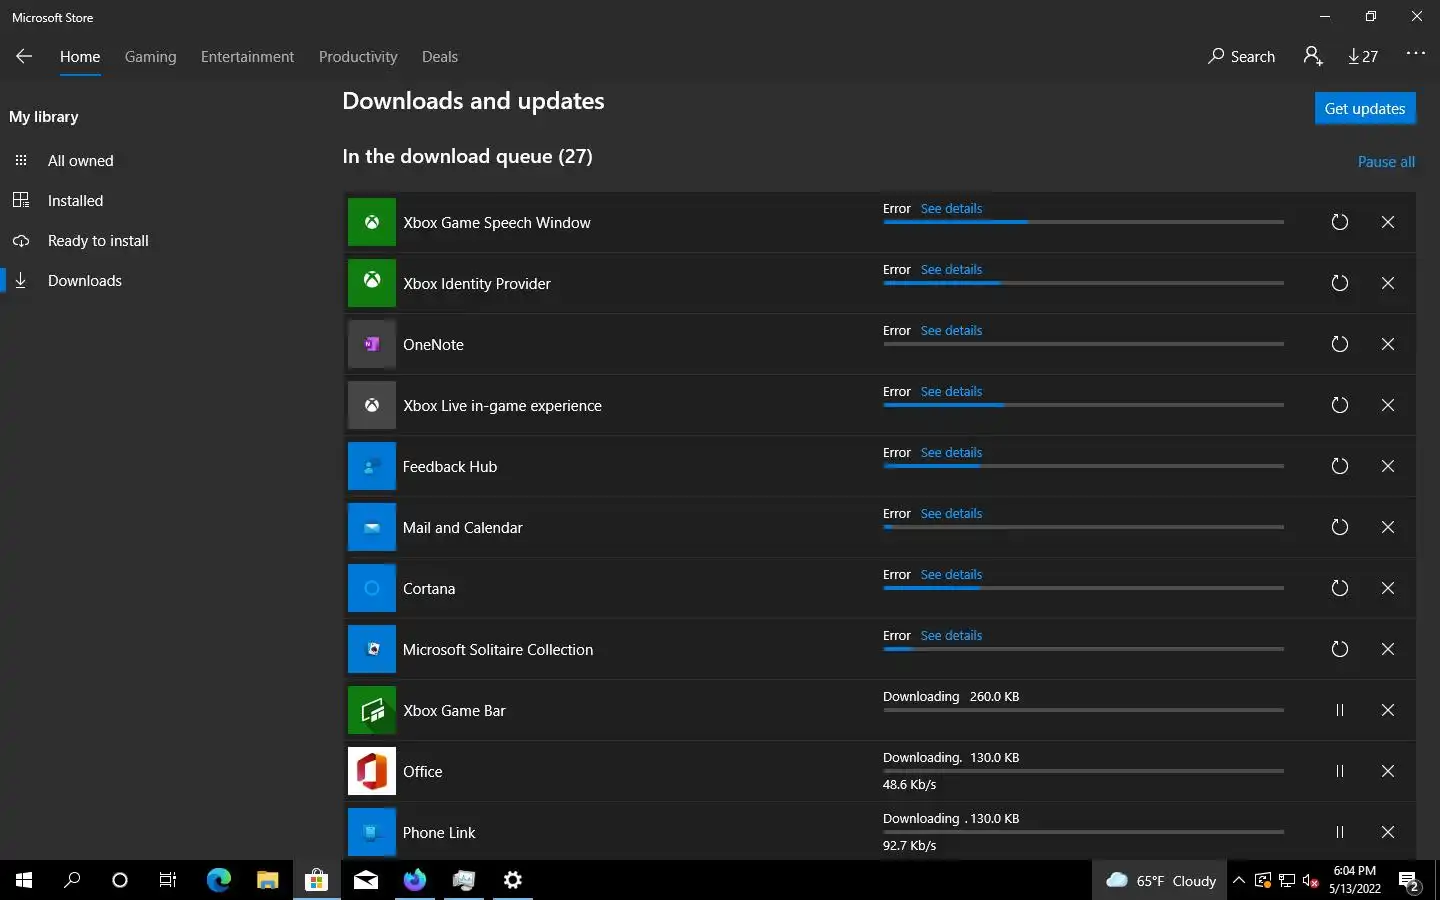Viewport: 1440px width, 900px height.
Task: Go back with the back arrow
Action: pyautogui.click(x=24, y=56)
